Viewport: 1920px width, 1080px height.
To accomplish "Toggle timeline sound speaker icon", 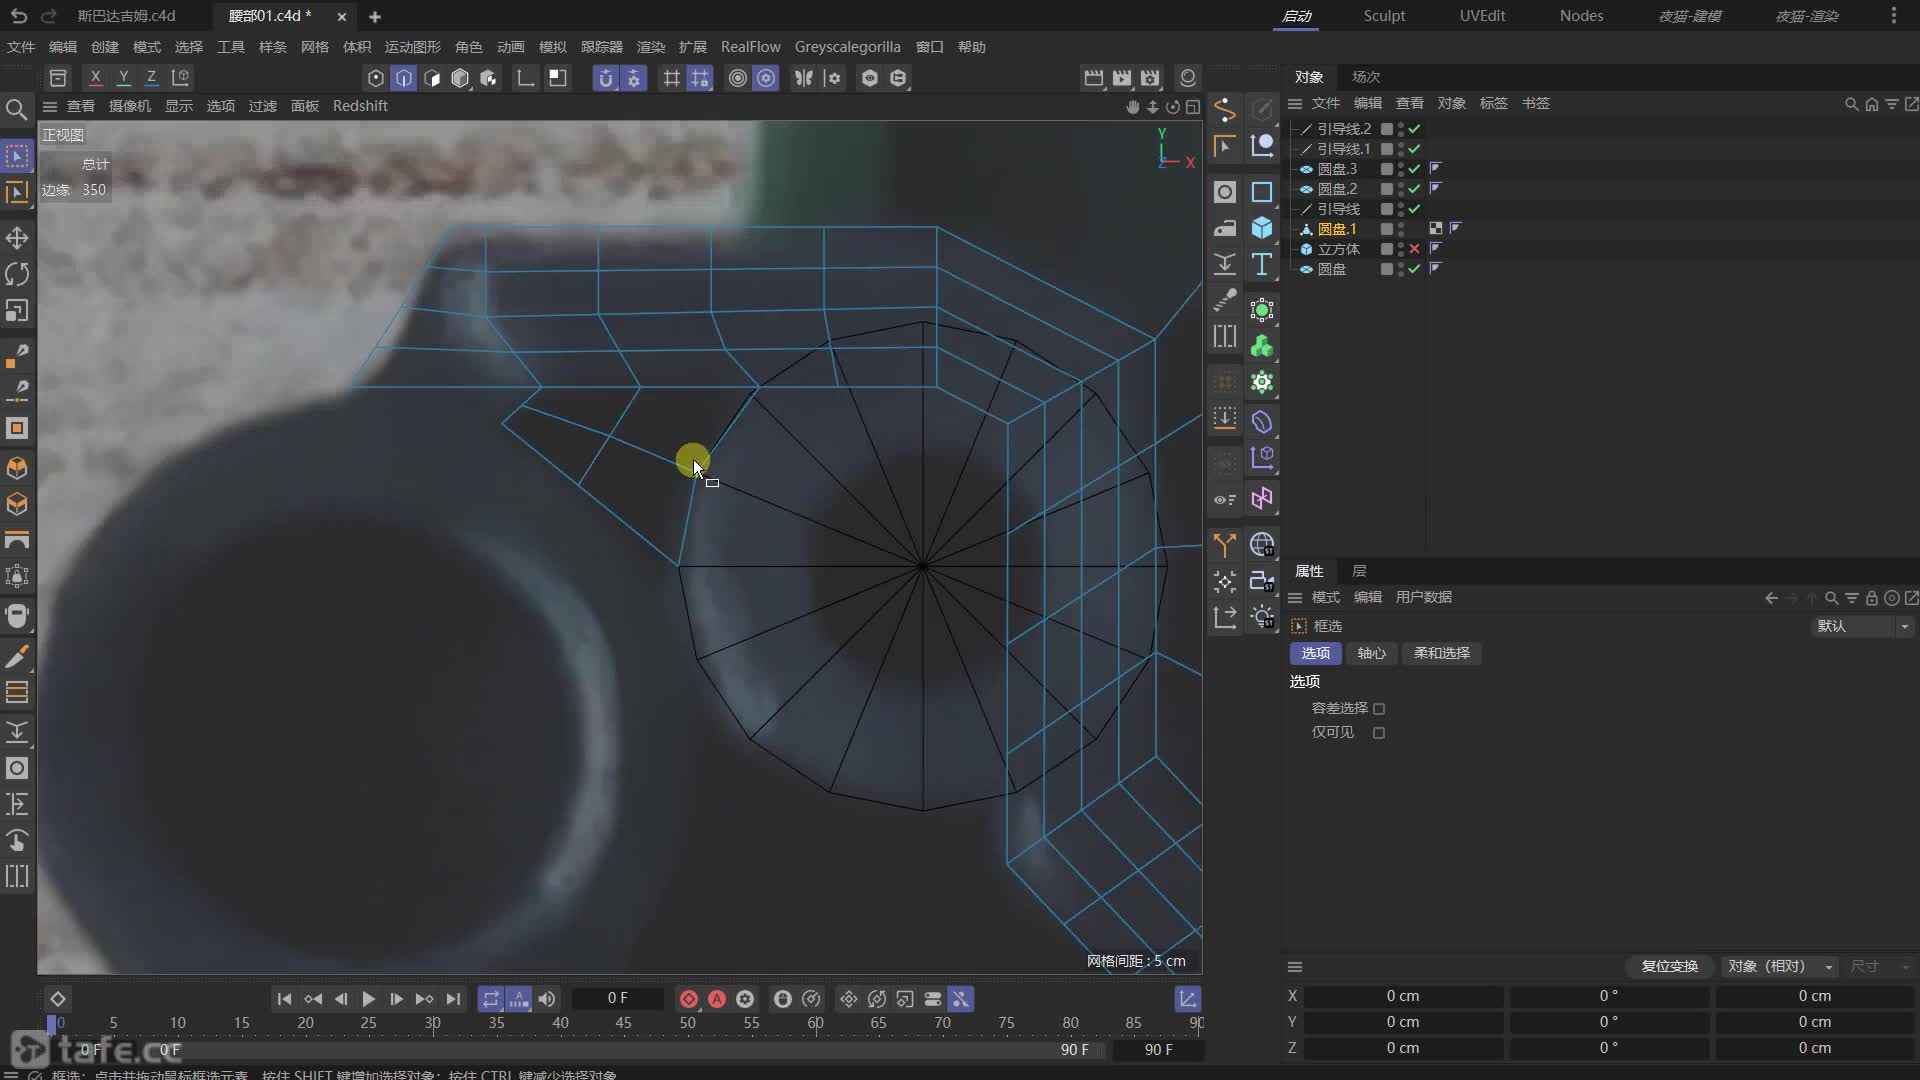I will click(x=547, y=999).
